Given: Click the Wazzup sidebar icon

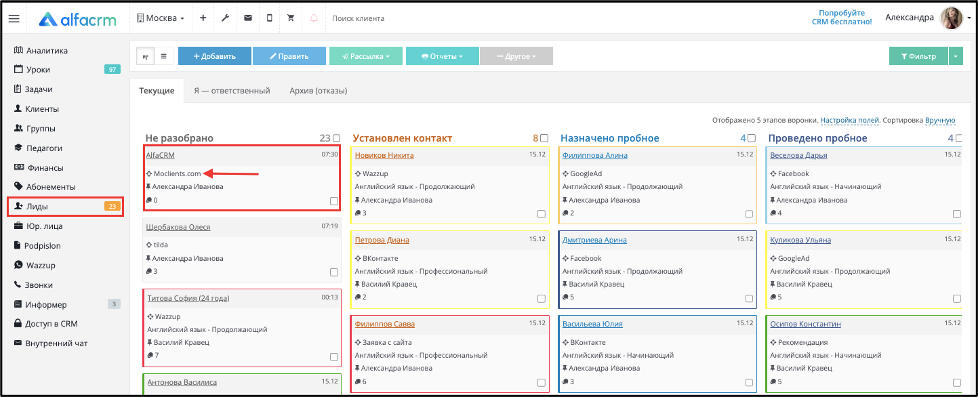Looking at the screenshot, I should pyautogui.click(x=18, y=265).
